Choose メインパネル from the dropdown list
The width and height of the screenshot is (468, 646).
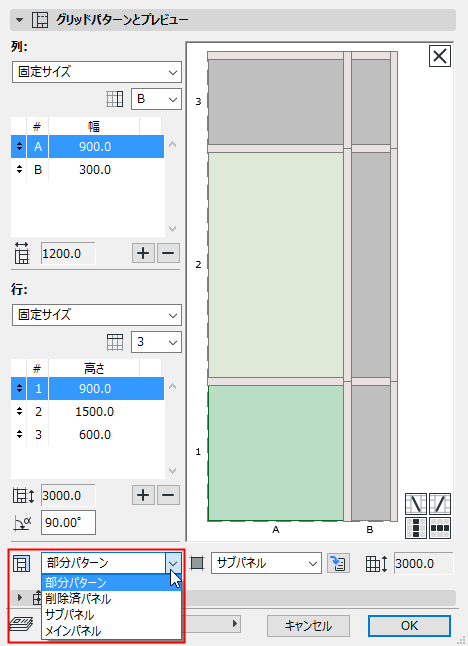pyautogui.click(x=111, y=631)
